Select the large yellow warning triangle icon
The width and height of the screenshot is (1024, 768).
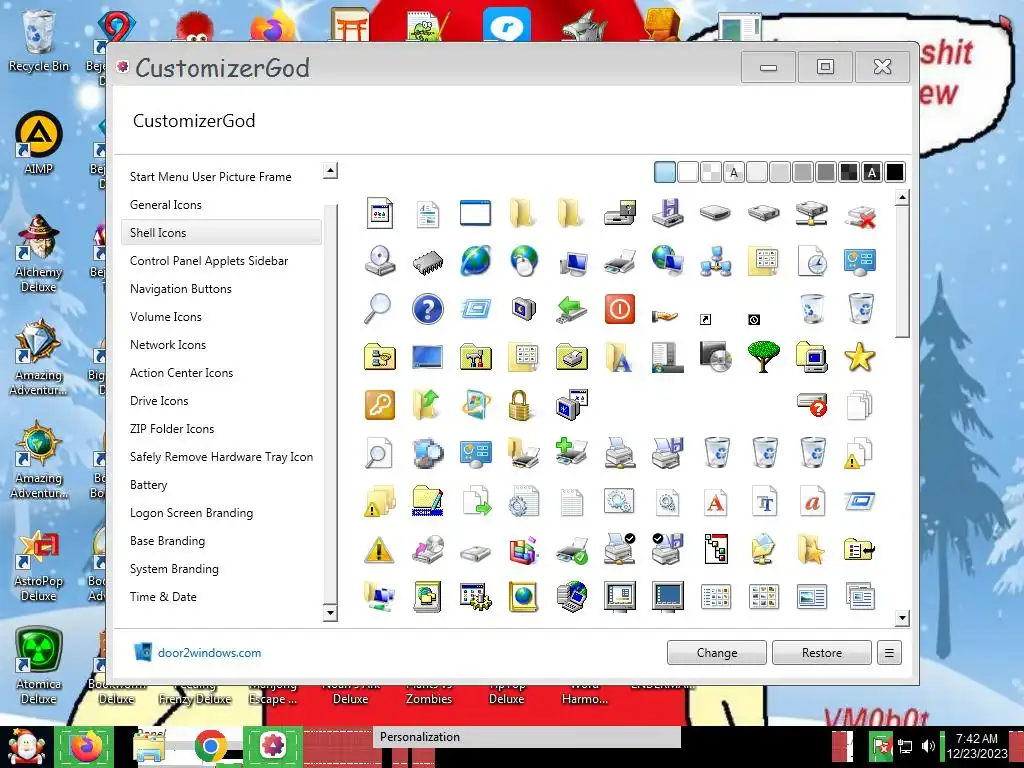tap(379, 550)
